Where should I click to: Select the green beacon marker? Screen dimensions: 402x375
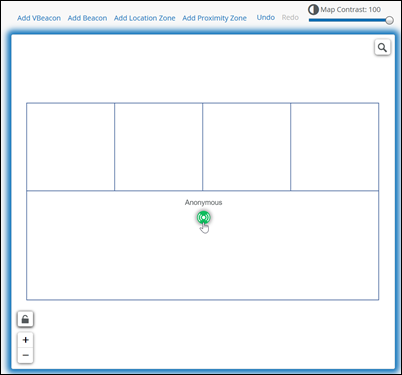[x=204, y=218]
